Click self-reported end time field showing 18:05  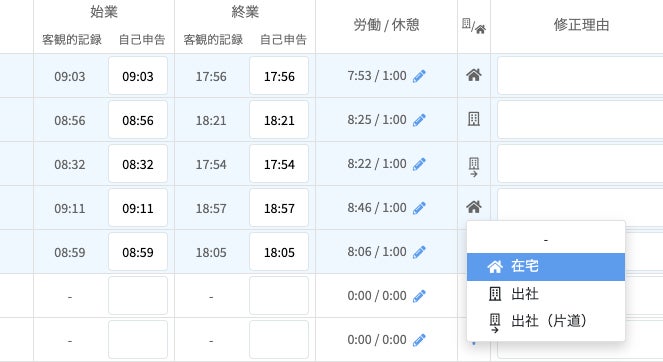point(279,252)
